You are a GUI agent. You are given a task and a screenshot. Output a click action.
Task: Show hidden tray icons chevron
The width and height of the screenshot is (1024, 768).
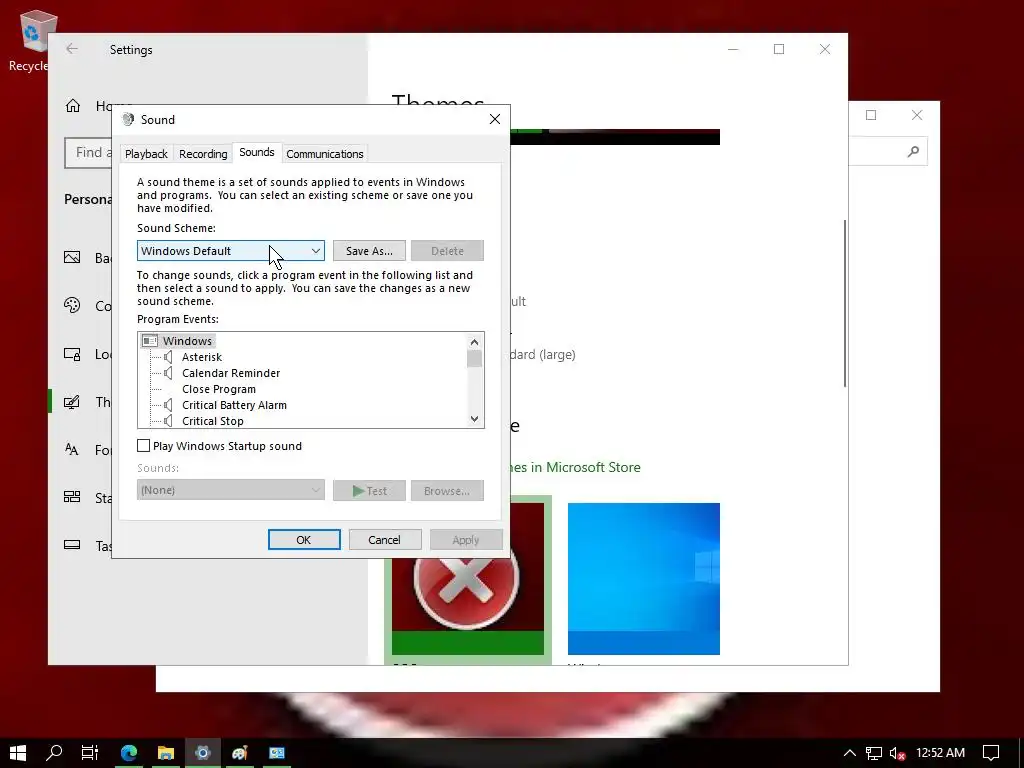coord(850,753)
